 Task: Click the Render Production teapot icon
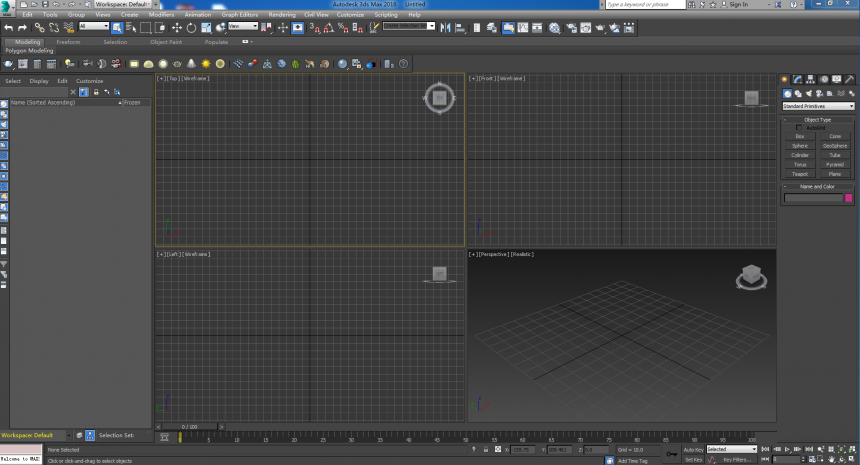coord(600,27)
